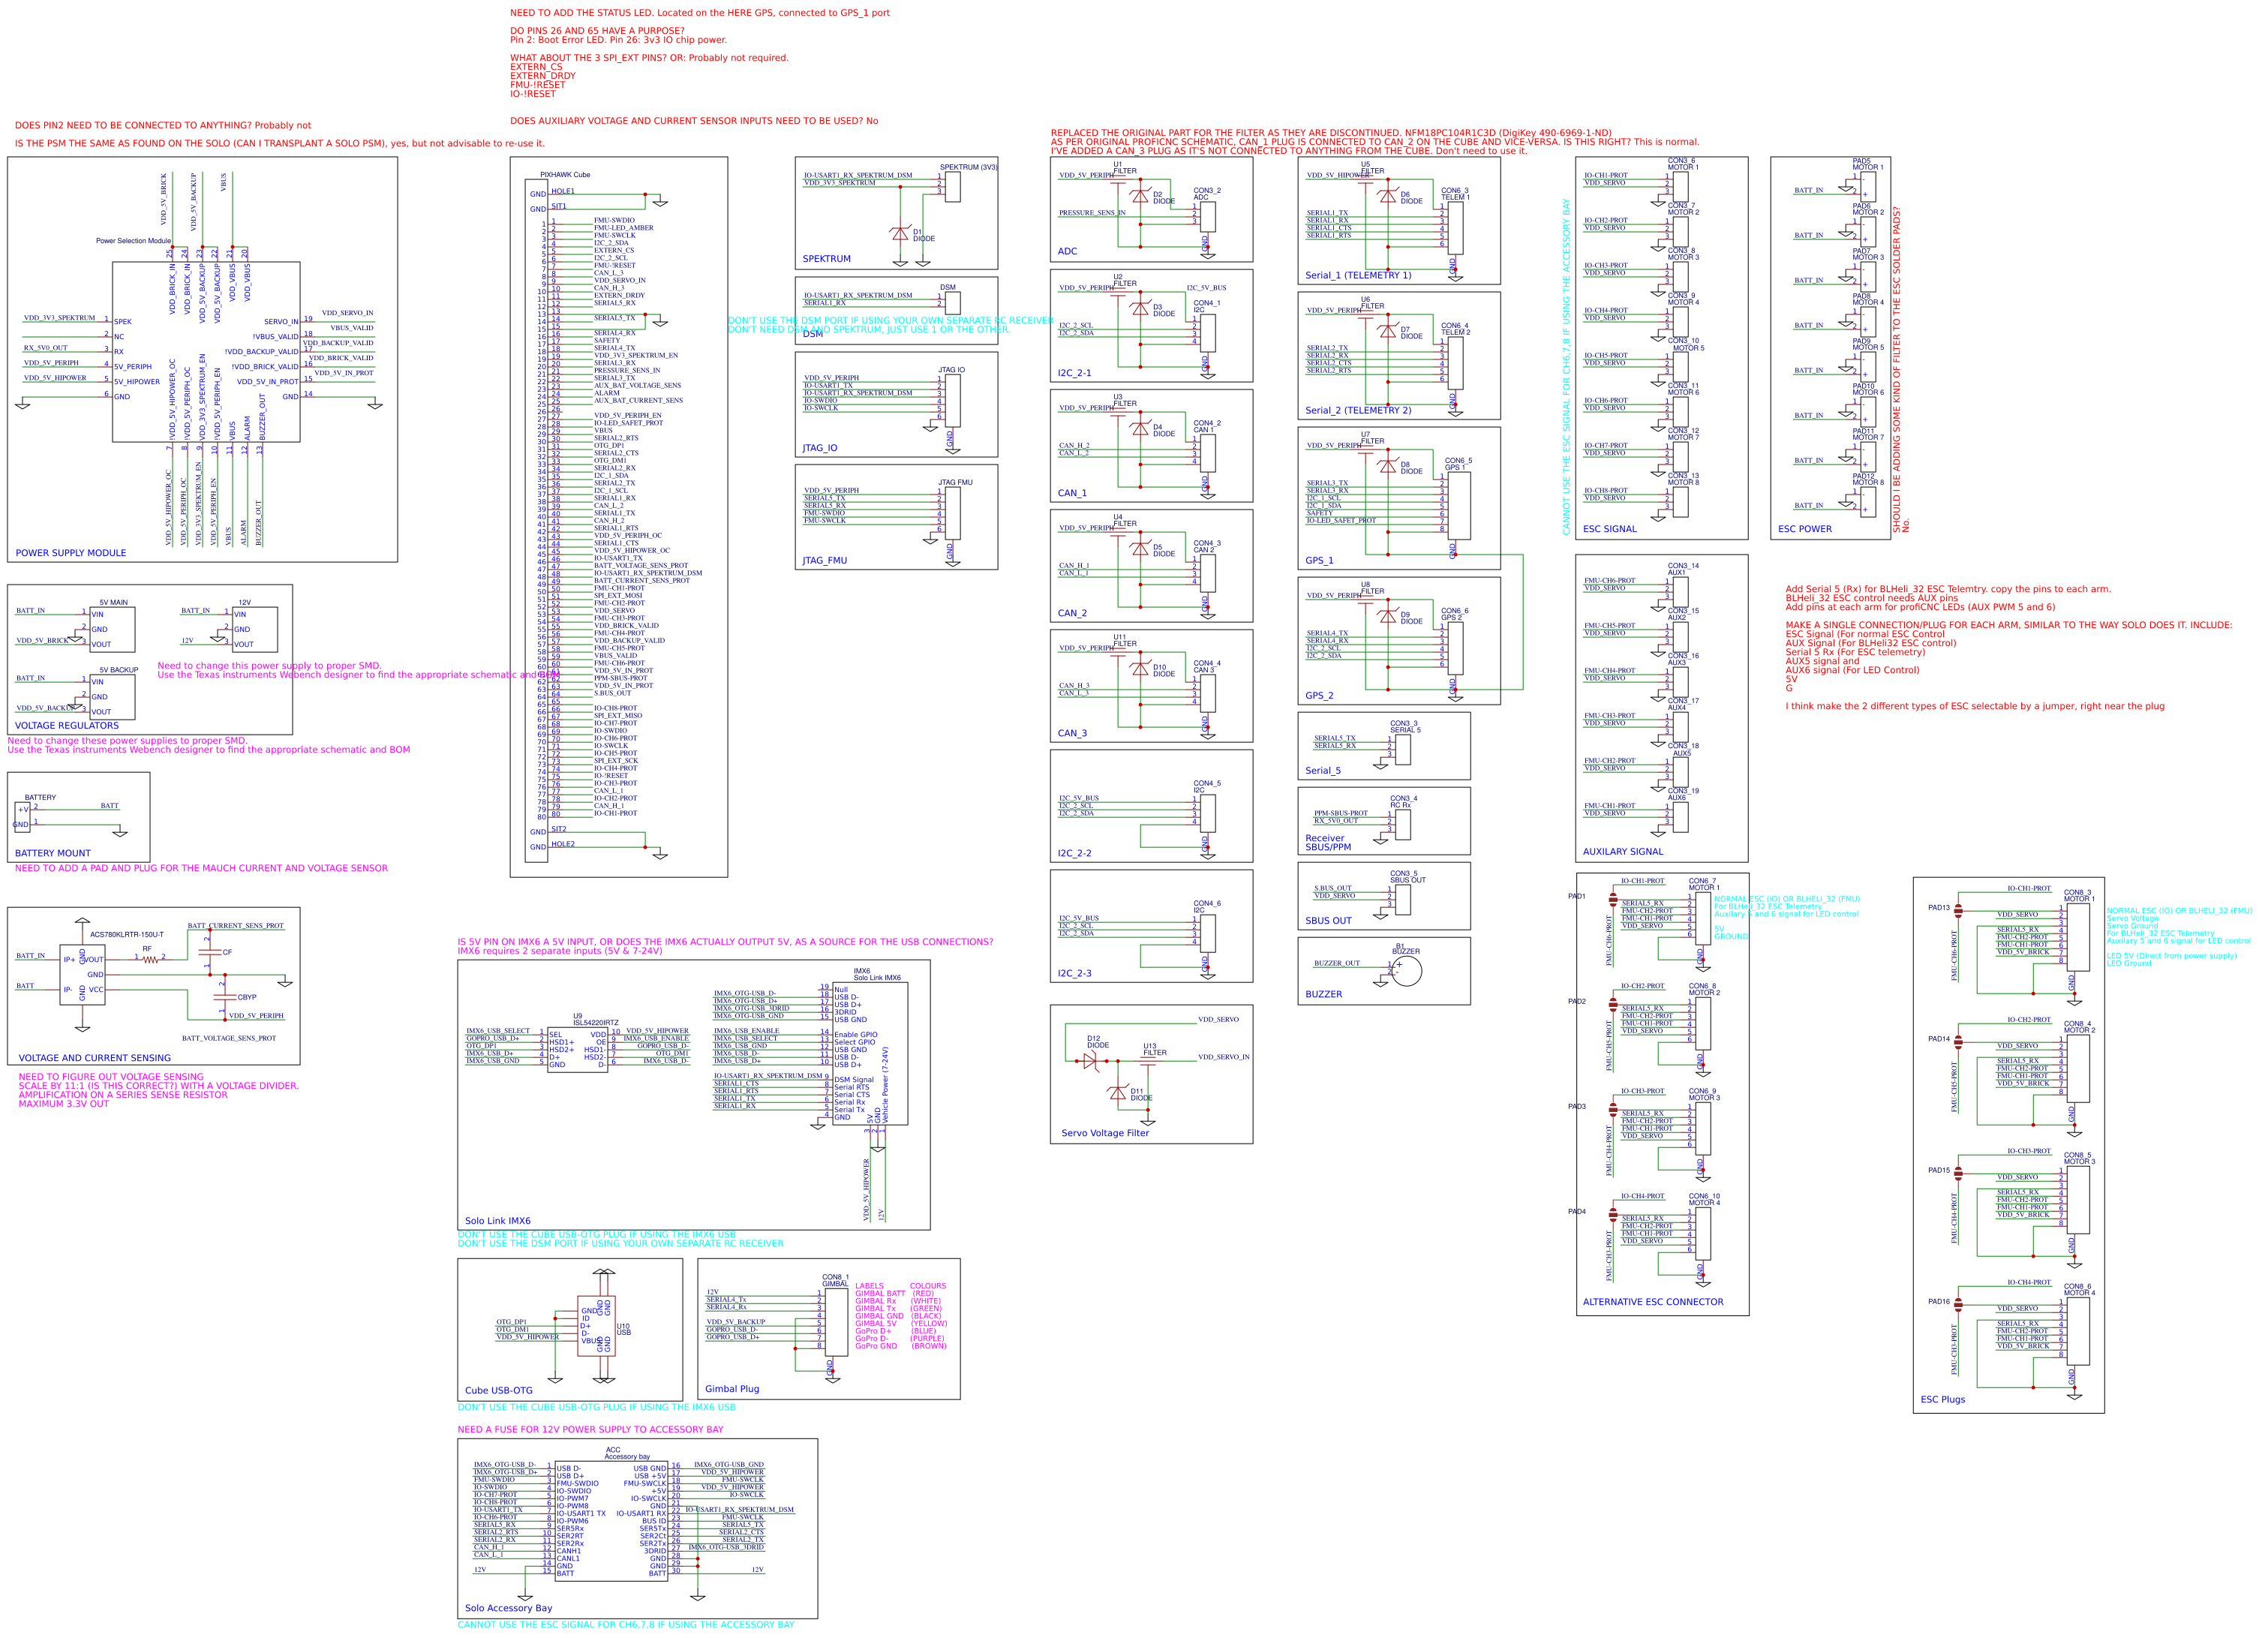Screen dimensions: 2268x1638
Task: Select the D12 diode in servo filter
Action: pos(1090,1061)
